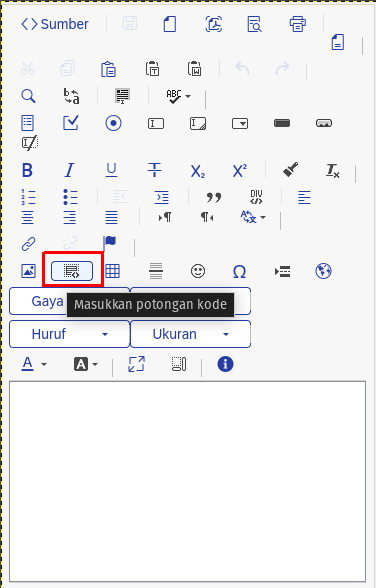The height and width of the screenshot is (588, 376).
Task: Insert an image button
Action: pyautogui.click(x=324, y=123)
